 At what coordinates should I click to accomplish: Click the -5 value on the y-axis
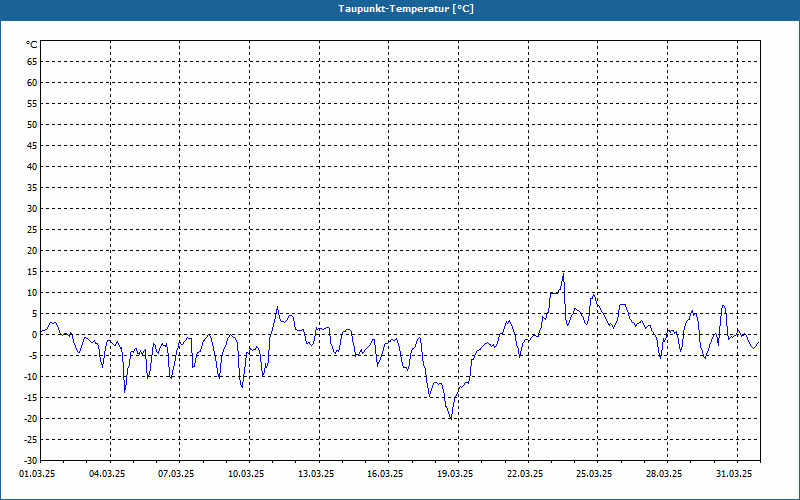click(x=33, y=356)
